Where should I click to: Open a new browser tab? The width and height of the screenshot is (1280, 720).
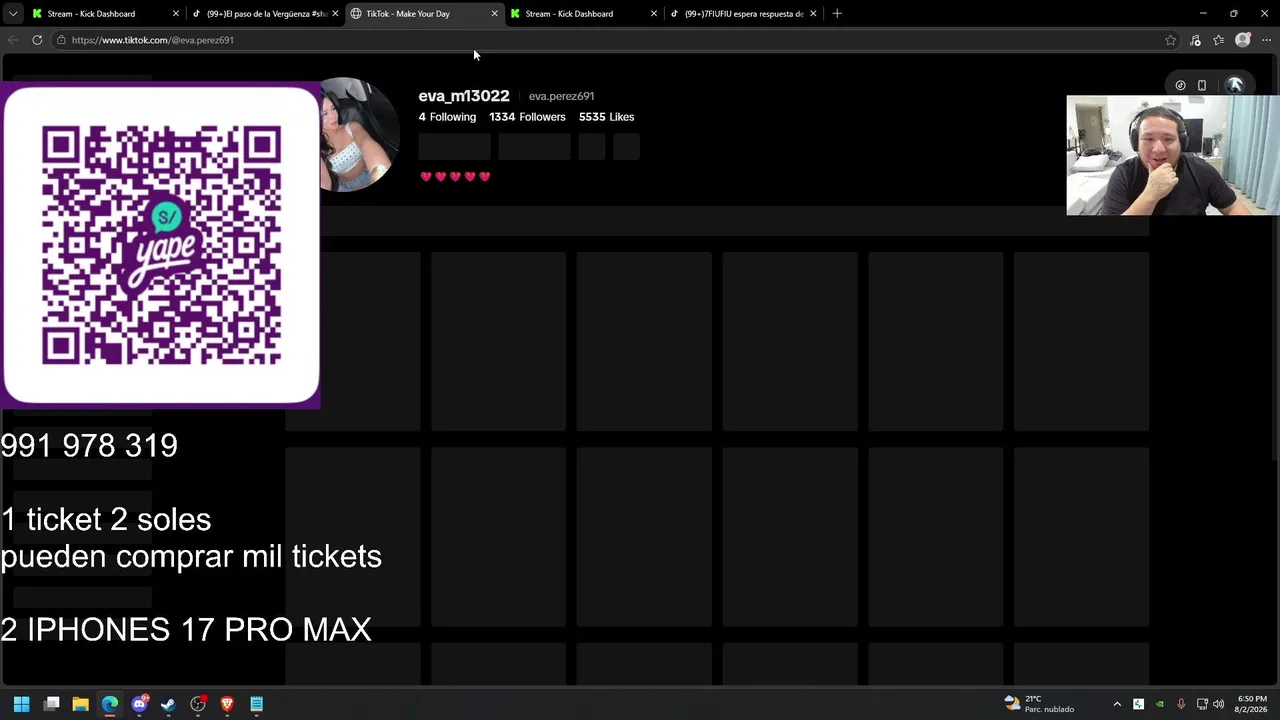[x=837, y=14]
